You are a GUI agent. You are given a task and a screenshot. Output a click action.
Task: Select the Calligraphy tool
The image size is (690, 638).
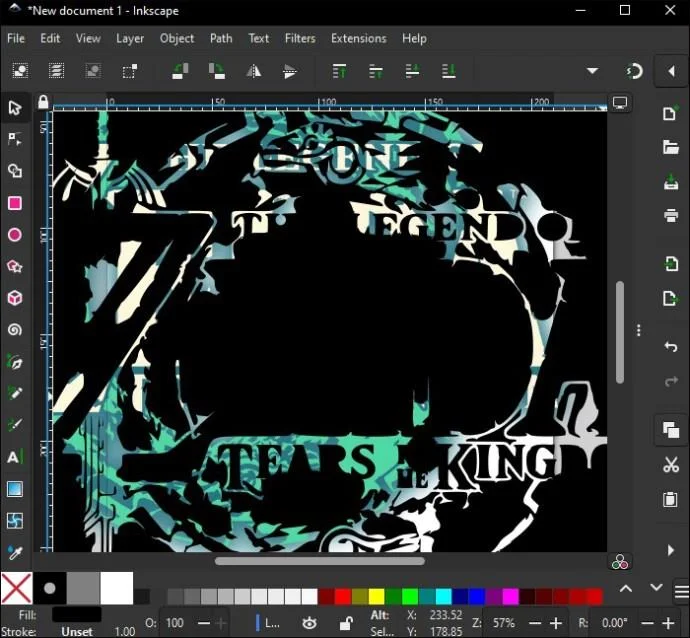pos(15,425)
